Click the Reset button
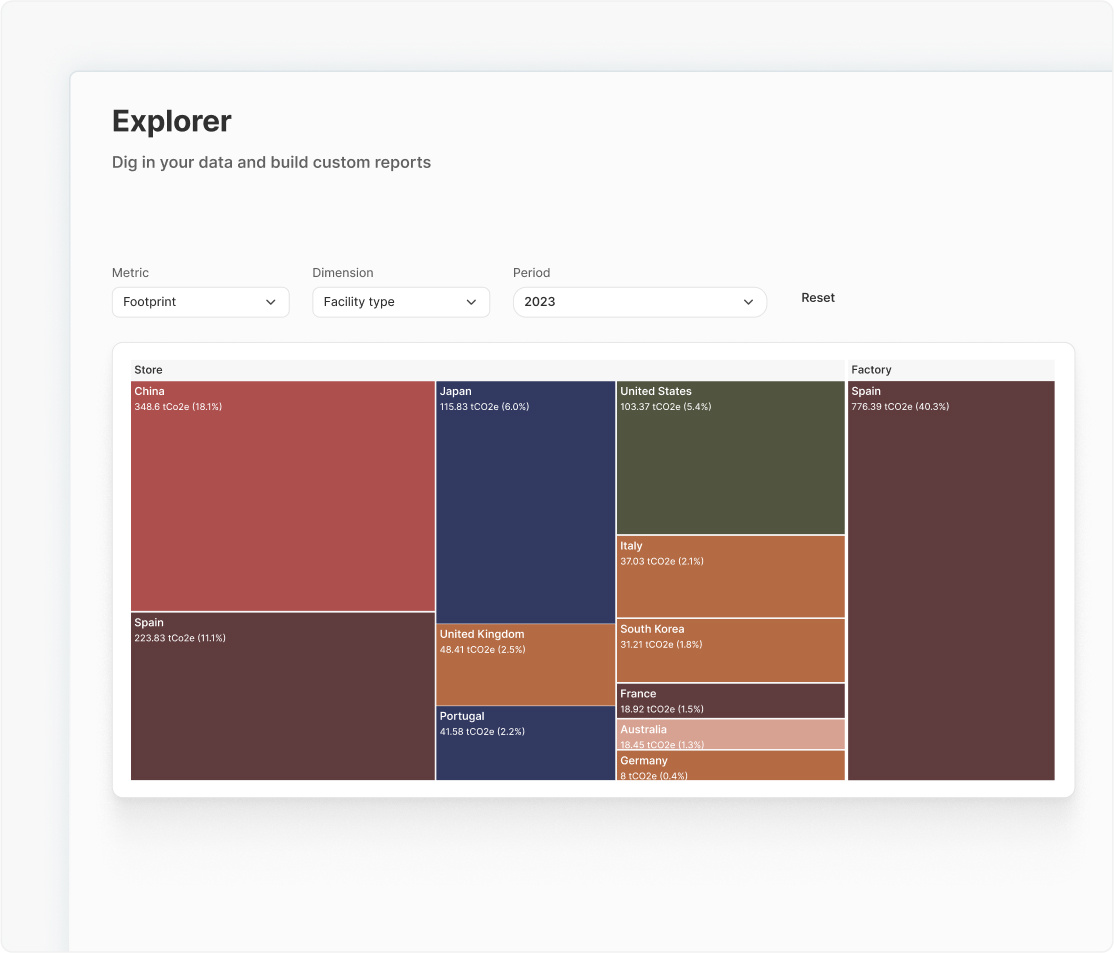Screen dimensions: 1114x953 click(818, 298)
